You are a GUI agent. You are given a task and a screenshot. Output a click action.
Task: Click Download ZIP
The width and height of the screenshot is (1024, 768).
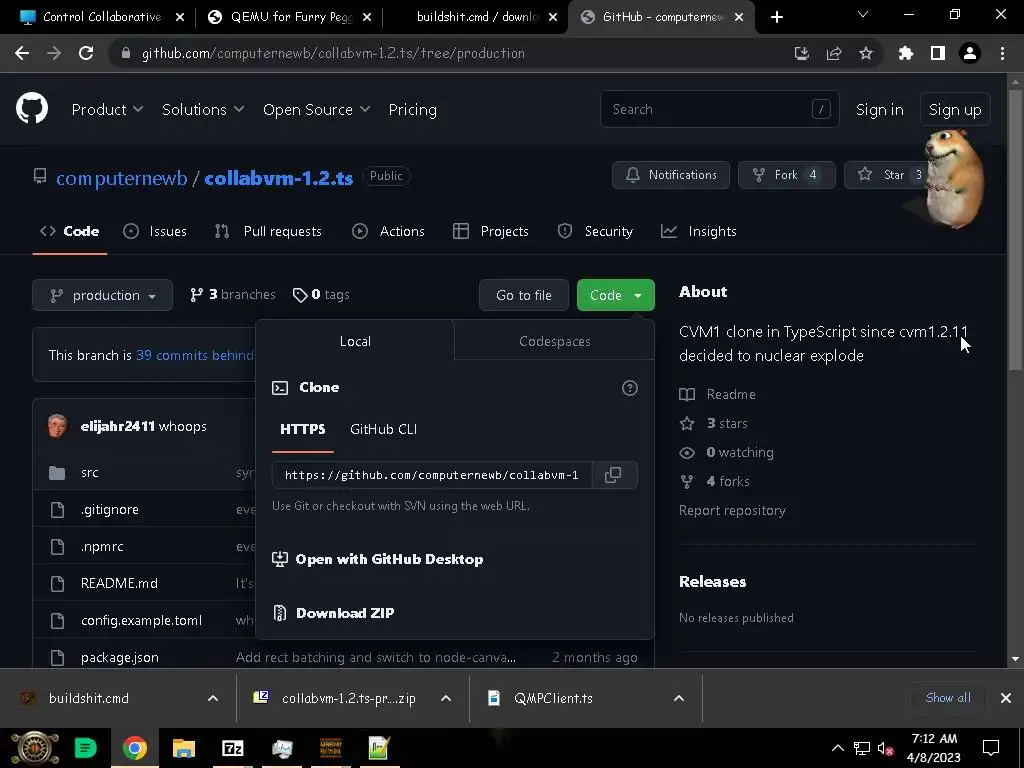point(334,613)
